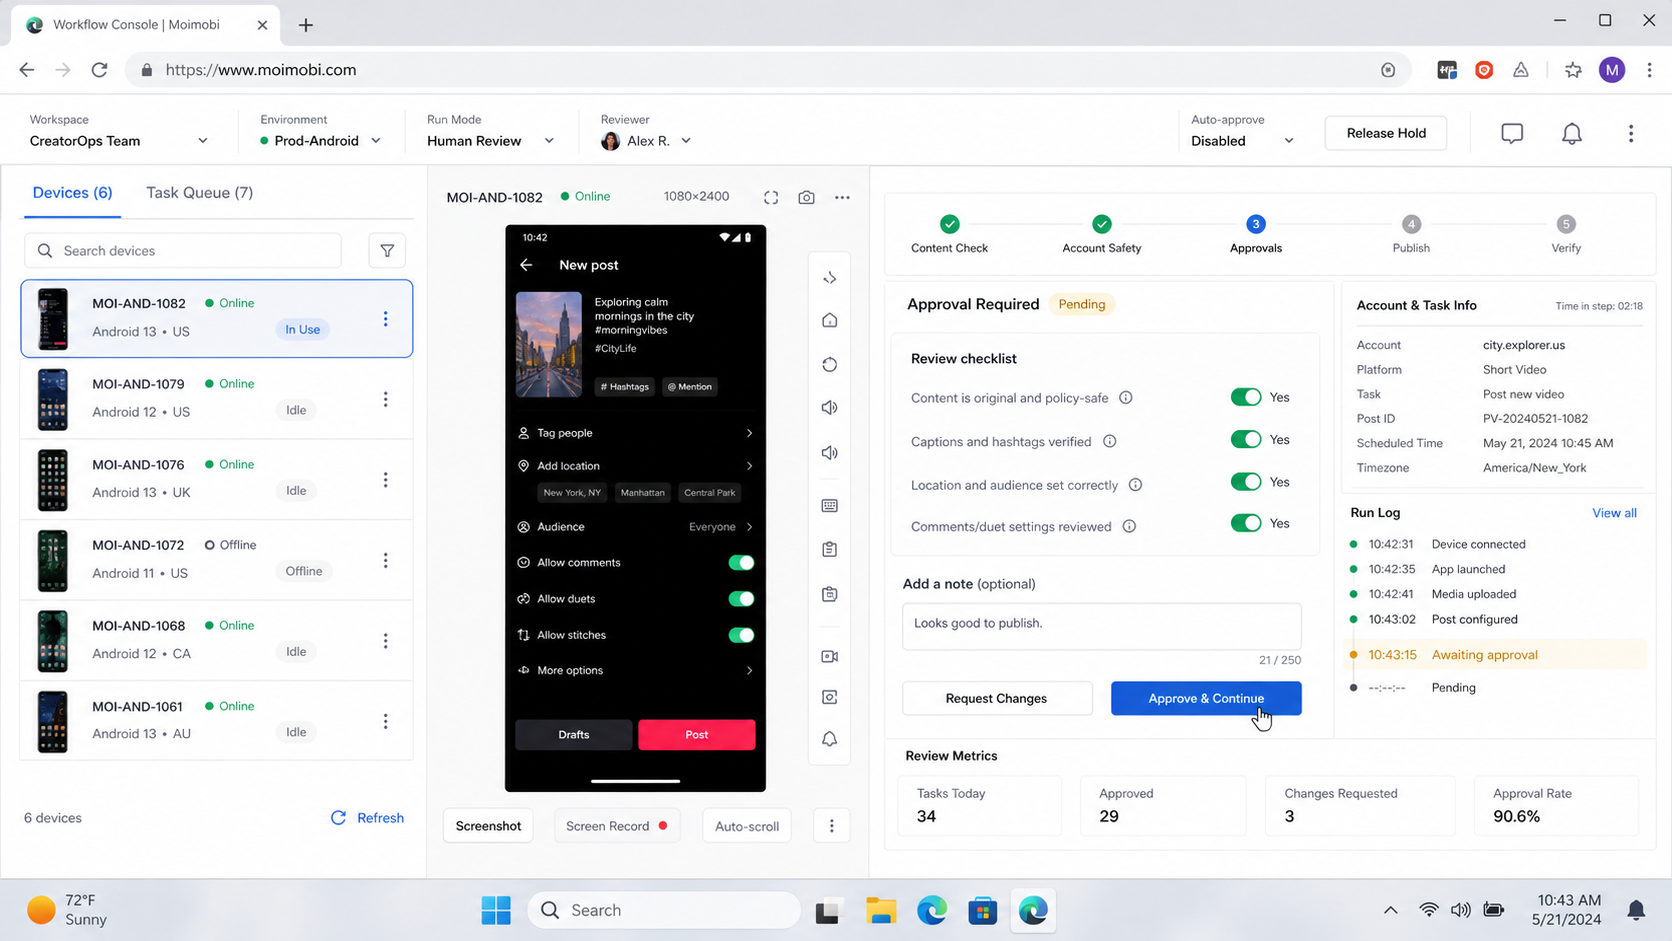The height and width of the screenshot is (941, 1672).
Task: Open the device keyboard icon
Action: (829, 505)
